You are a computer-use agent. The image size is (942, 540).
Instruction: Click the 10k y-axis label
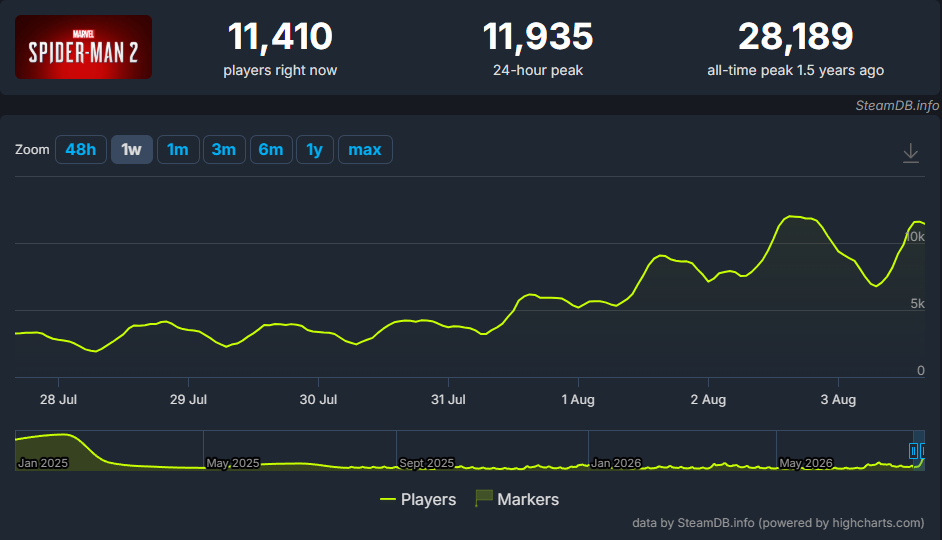[x=915, y=237]
